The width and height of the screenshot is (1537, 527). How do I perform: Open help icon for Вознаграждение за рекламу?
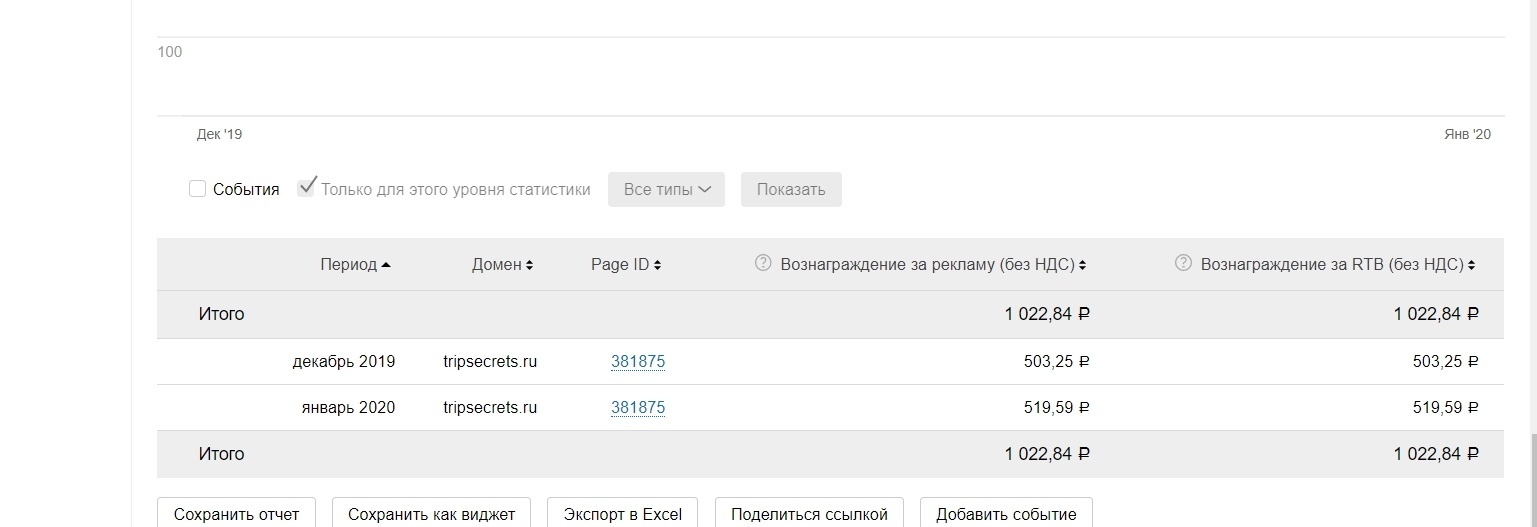[x=763, y=264]
